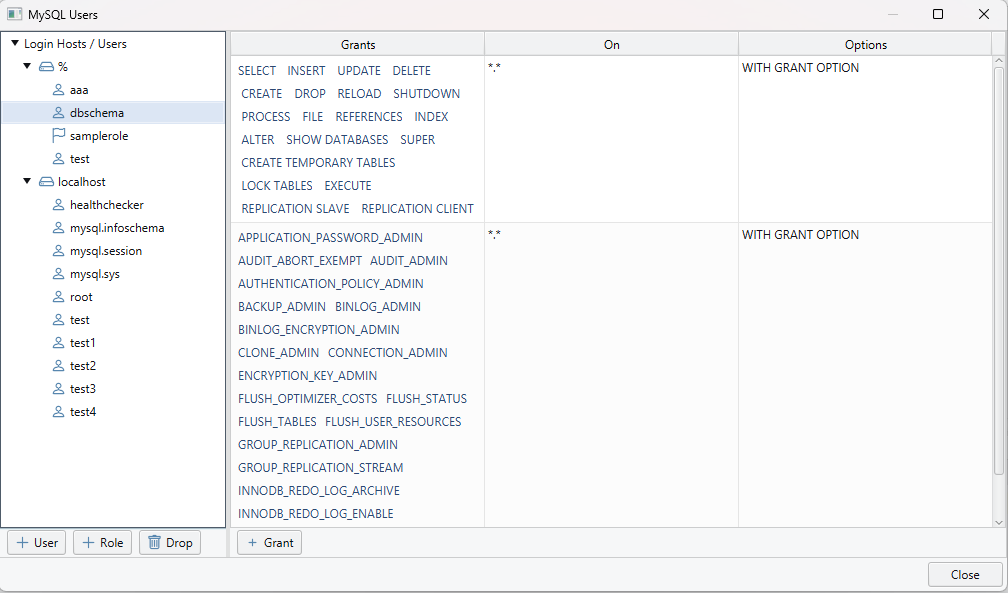Click APPLICATION_PASSWORD_ADMIN grant text

coord(330,238)
